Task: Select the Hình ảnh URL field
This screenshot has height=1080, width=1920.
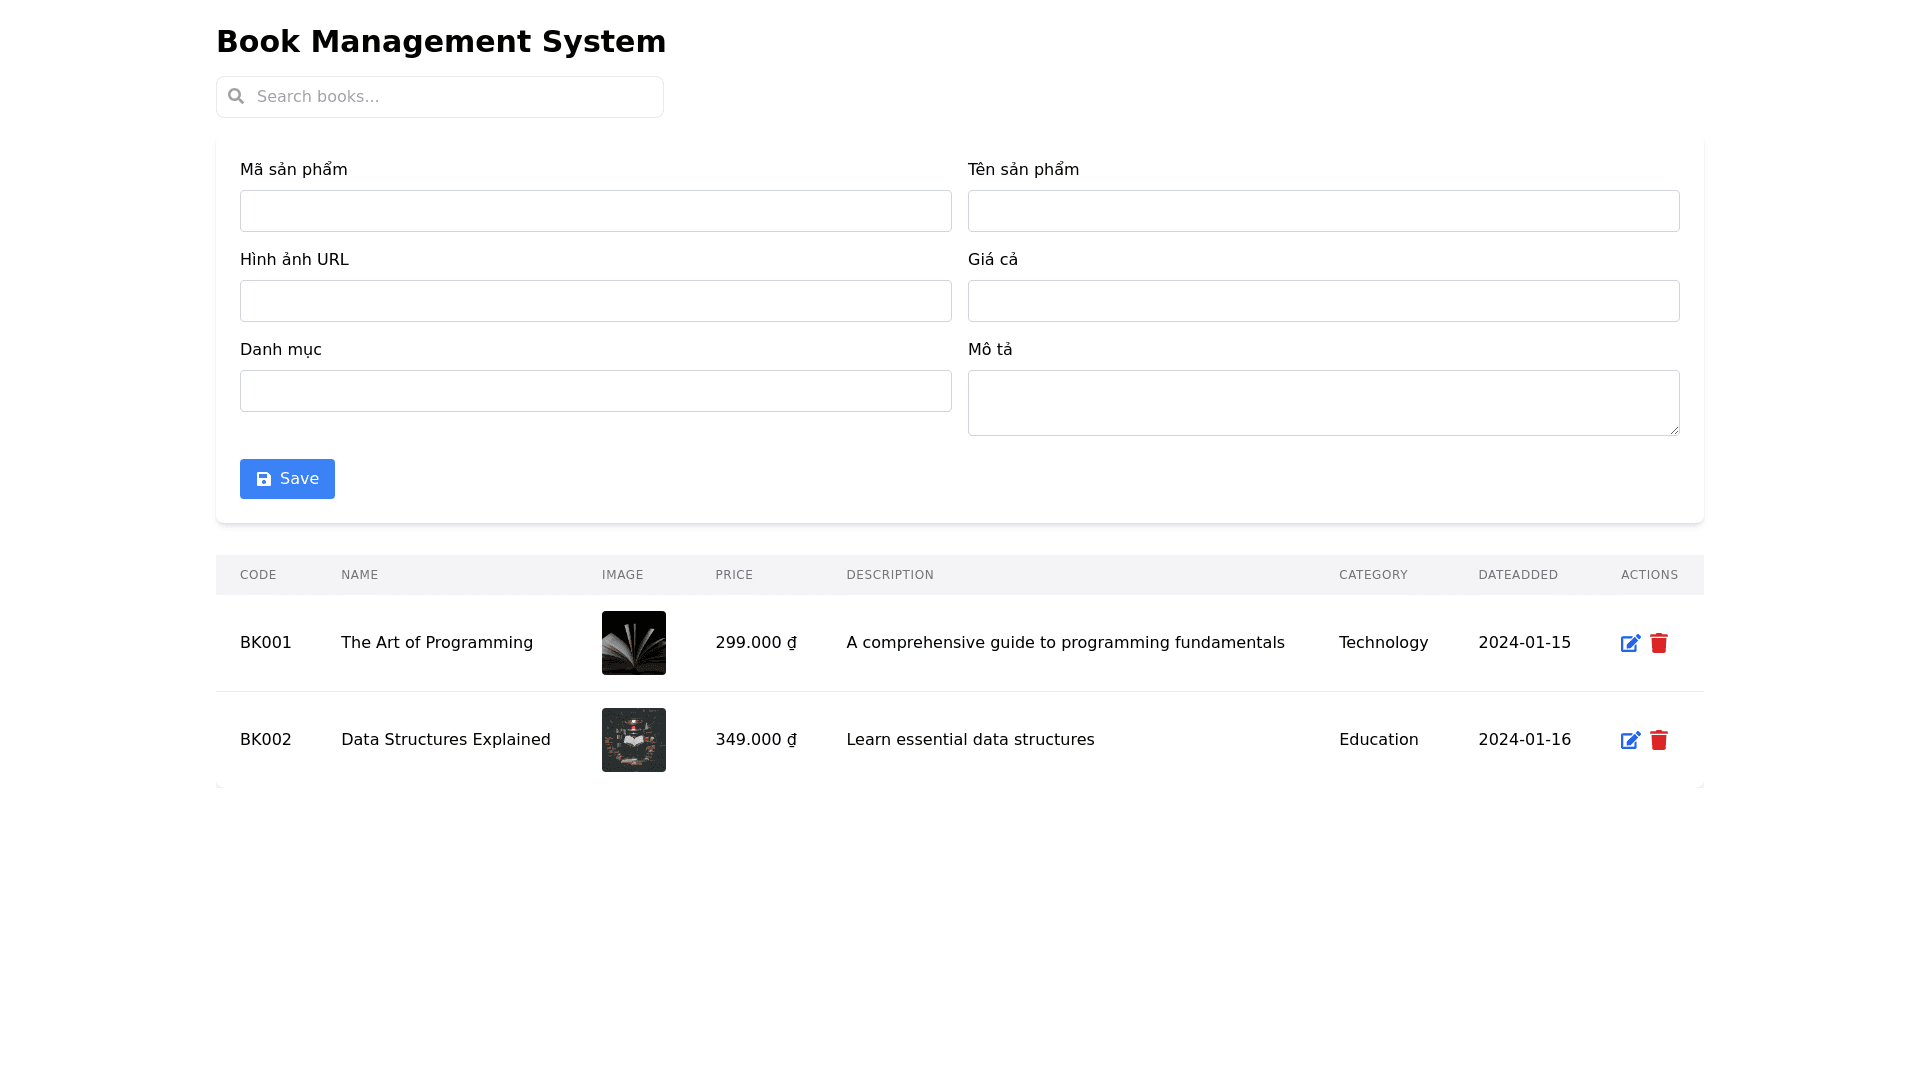Action: pyautogui.click(x=595, y=301)
